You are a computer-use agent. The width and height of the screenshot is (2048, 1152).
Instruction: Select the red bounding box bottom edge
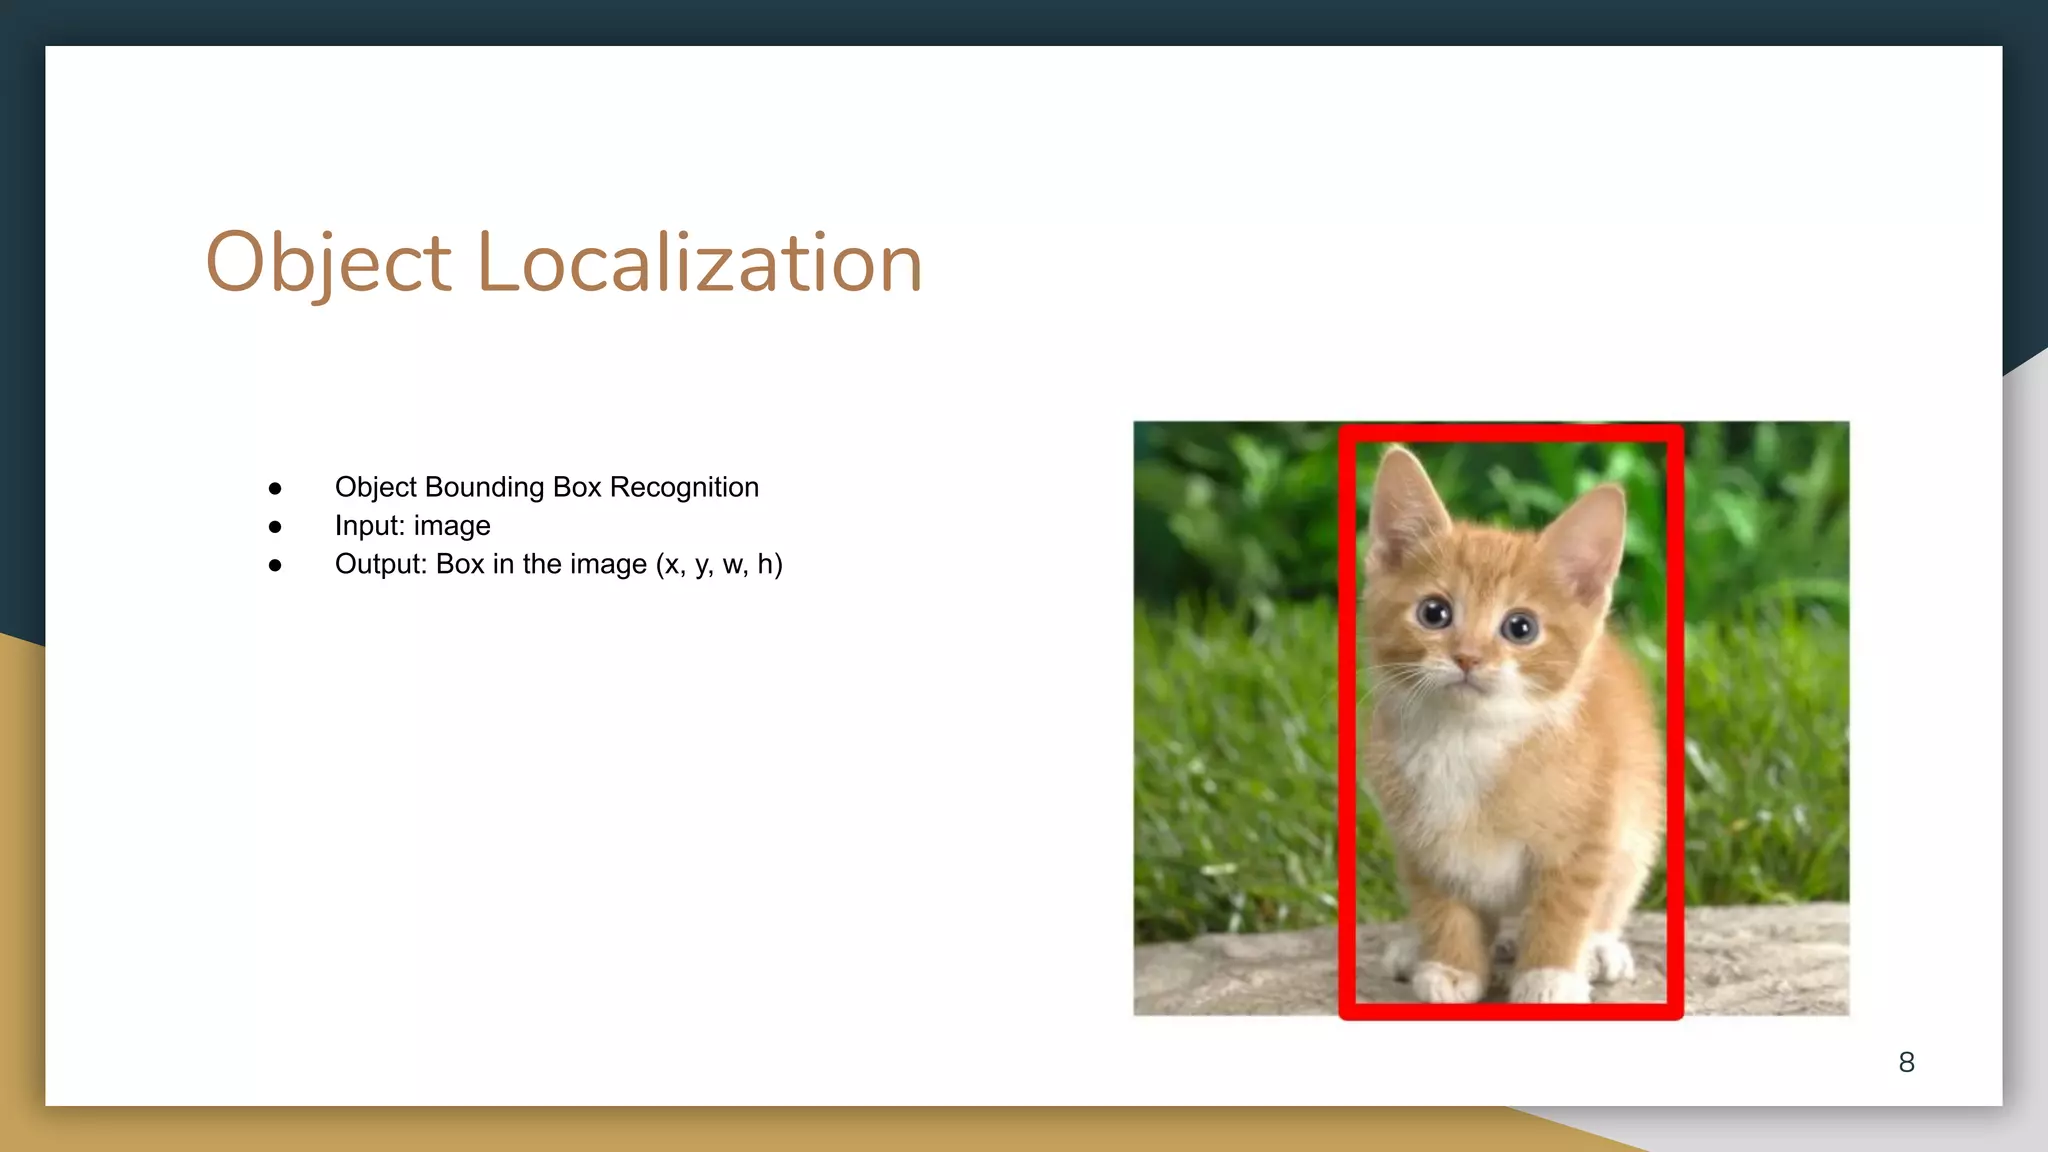point(1510,1011)
